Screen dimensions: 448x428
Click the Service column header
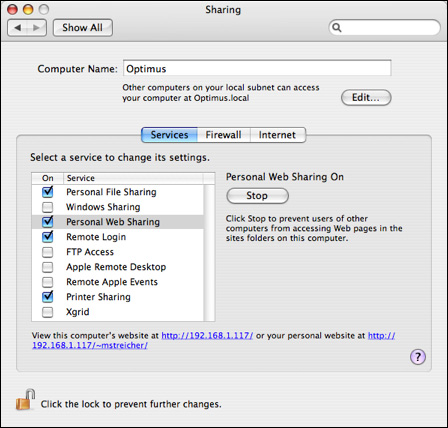coord(133,178)
